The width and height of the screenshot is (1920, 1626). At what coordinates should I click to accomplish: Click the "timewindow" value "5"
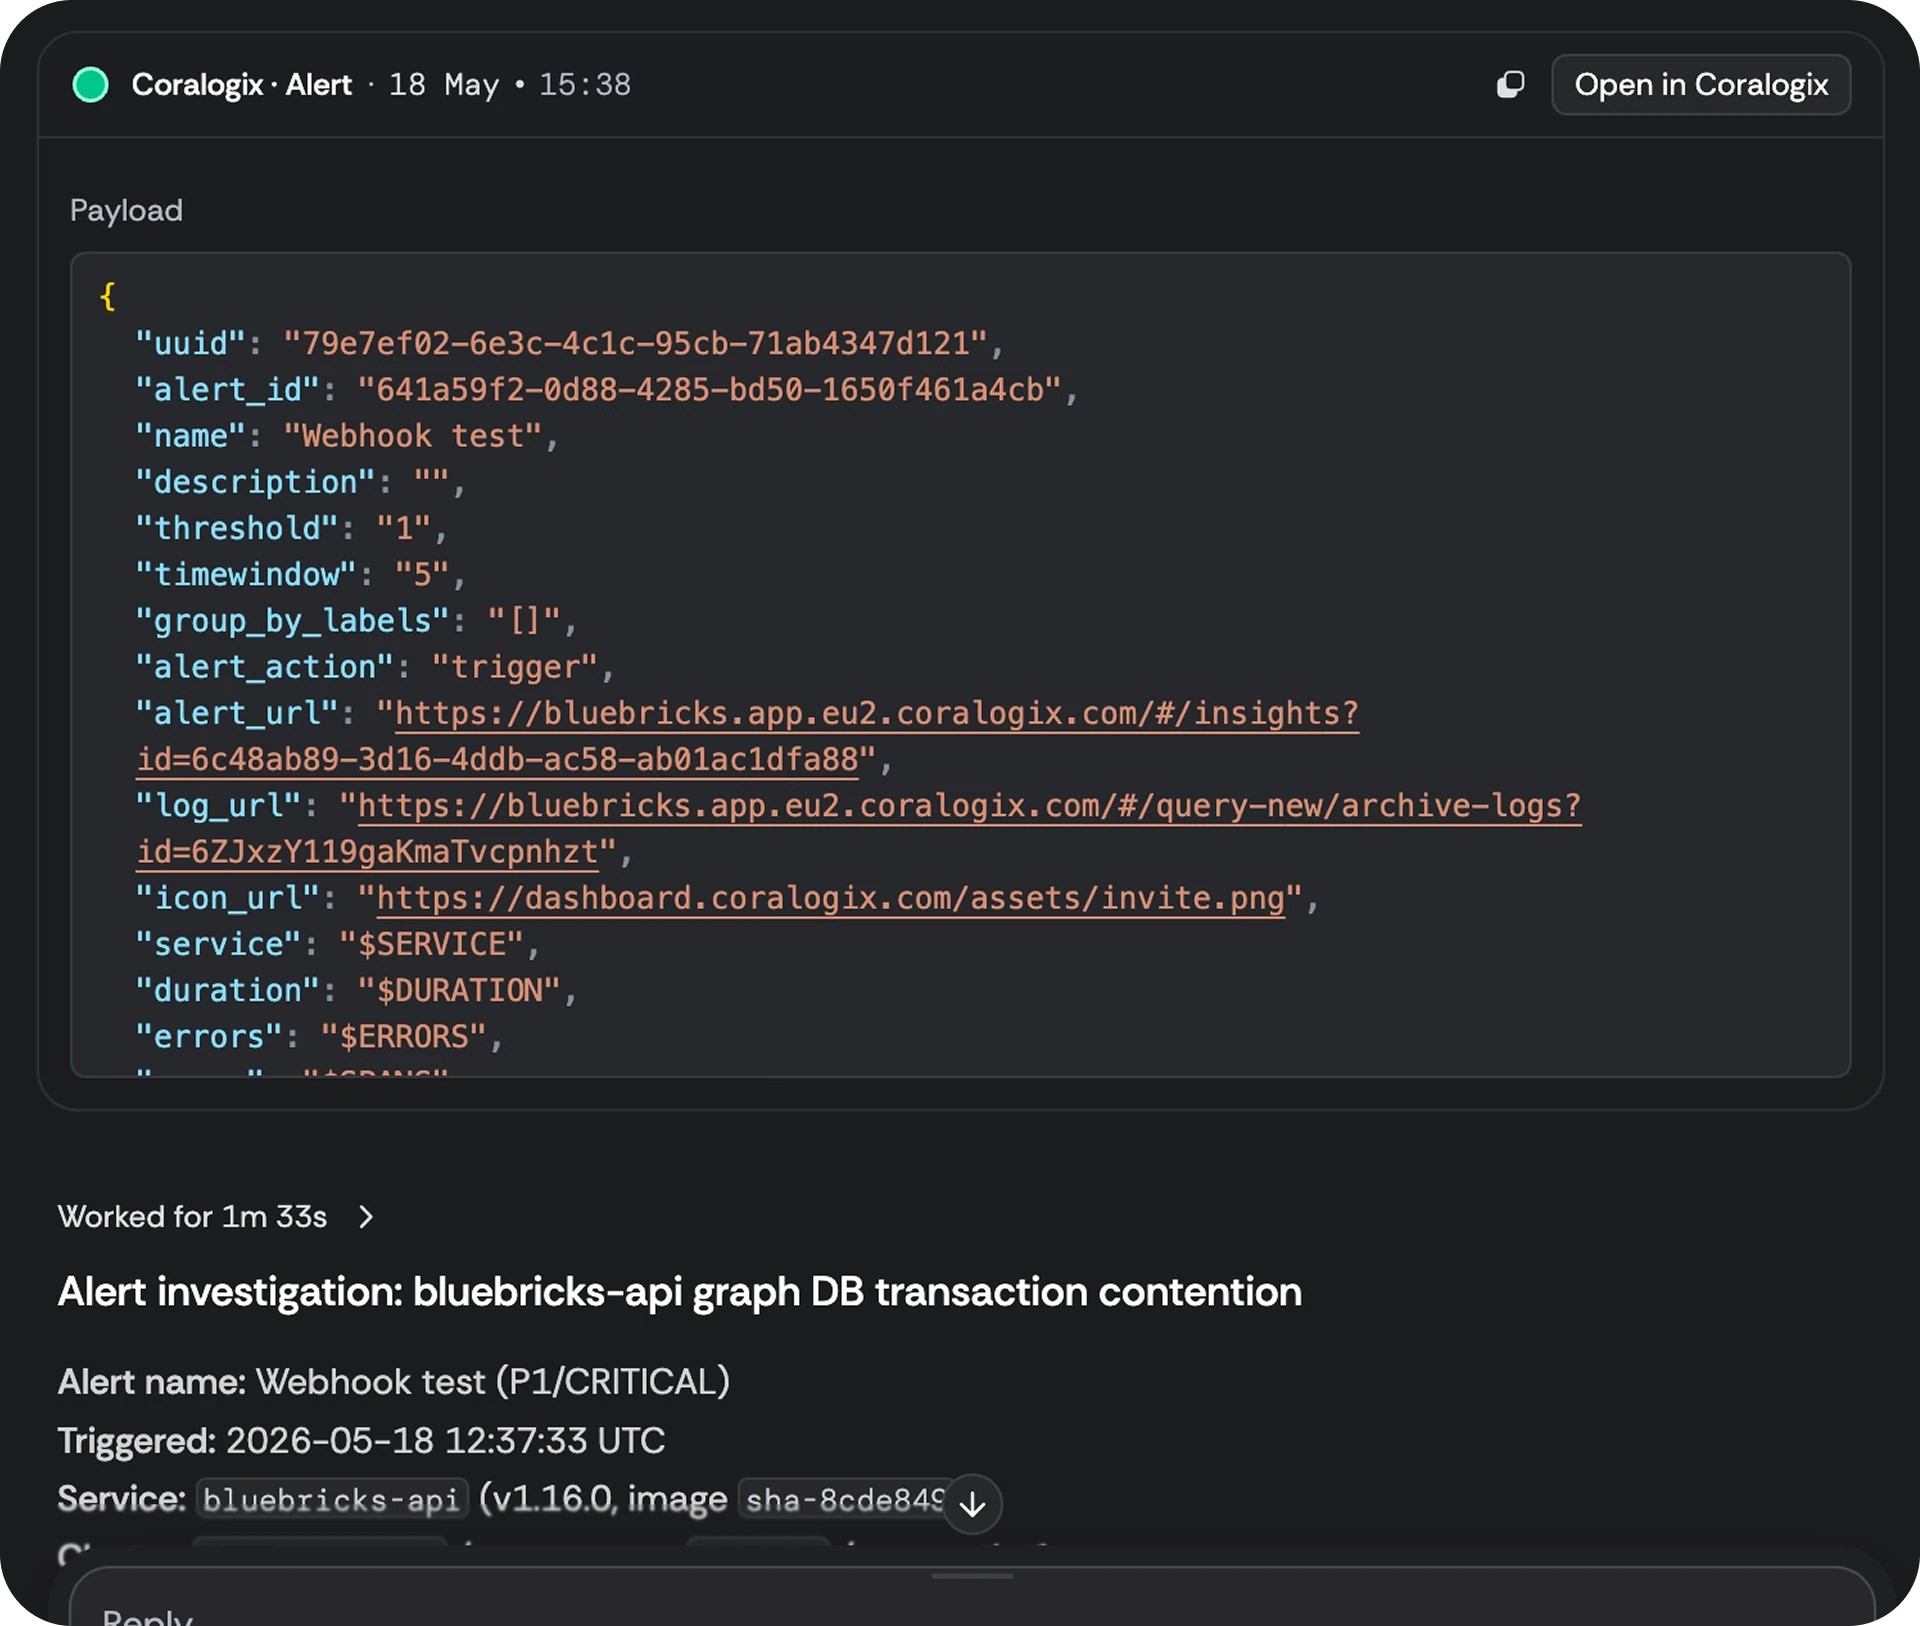pyautogui.click(x=422, y=574)
